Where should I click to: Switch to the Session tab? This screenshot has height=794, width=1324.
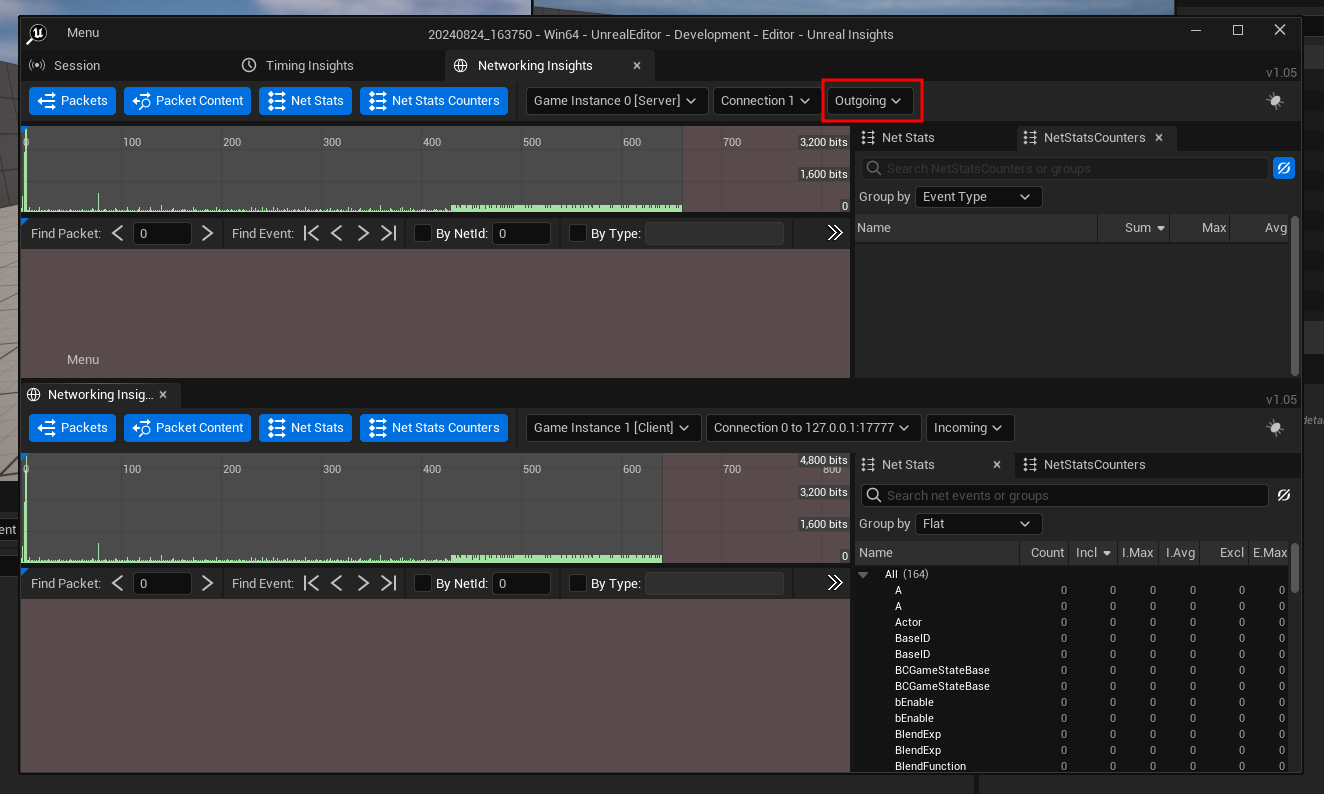66,66
